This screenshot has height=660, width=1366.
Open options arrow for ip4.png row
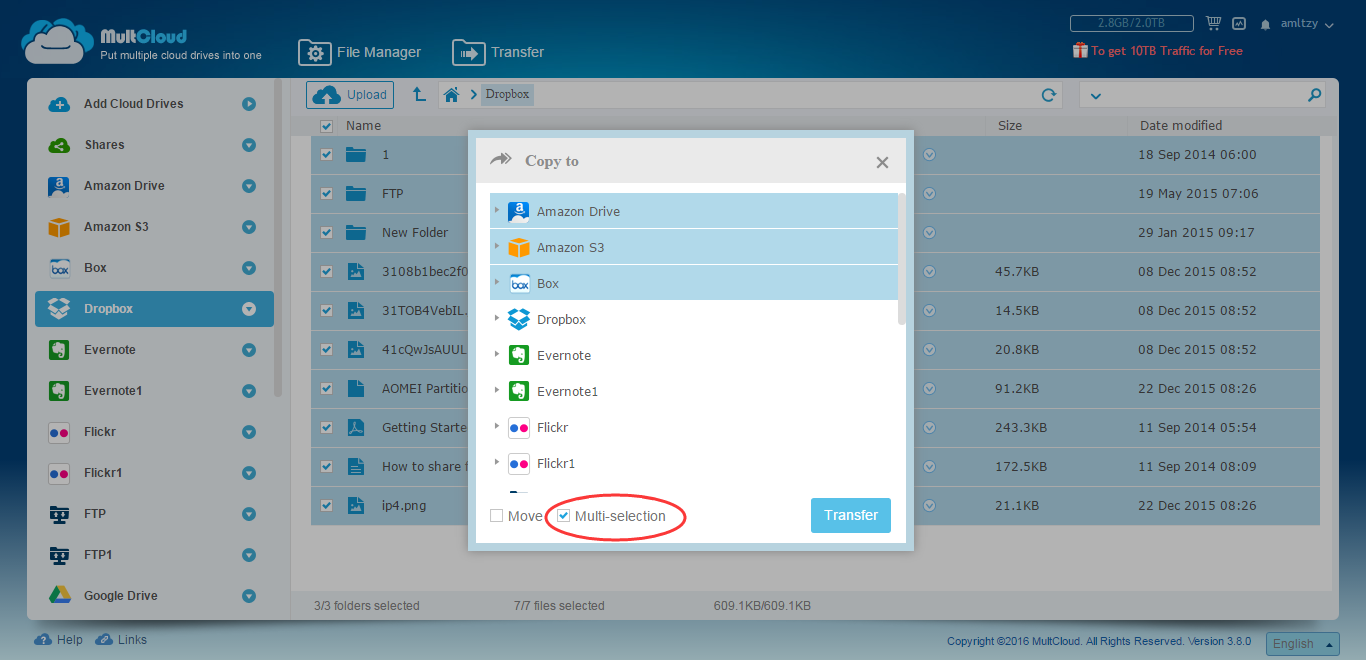929,506
